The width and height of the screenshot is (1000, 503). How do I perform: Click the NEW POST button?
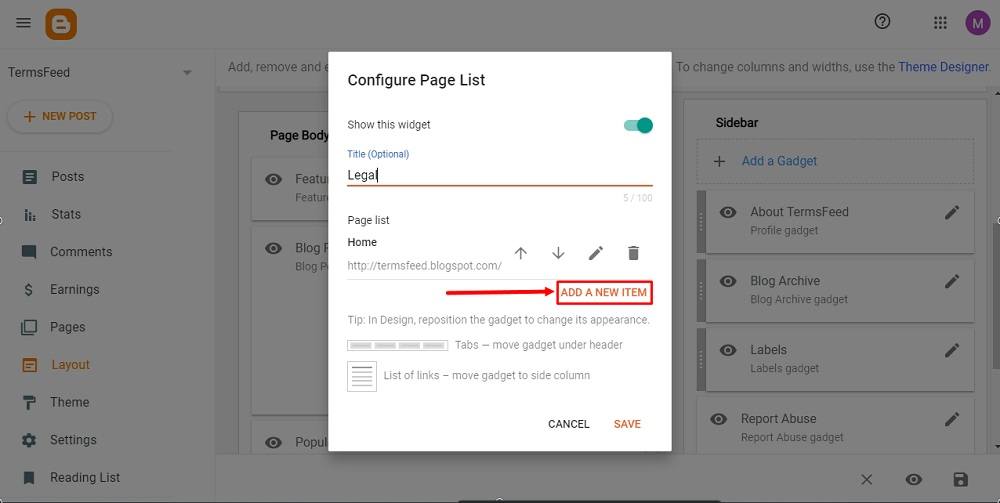[x=60, y=117]
